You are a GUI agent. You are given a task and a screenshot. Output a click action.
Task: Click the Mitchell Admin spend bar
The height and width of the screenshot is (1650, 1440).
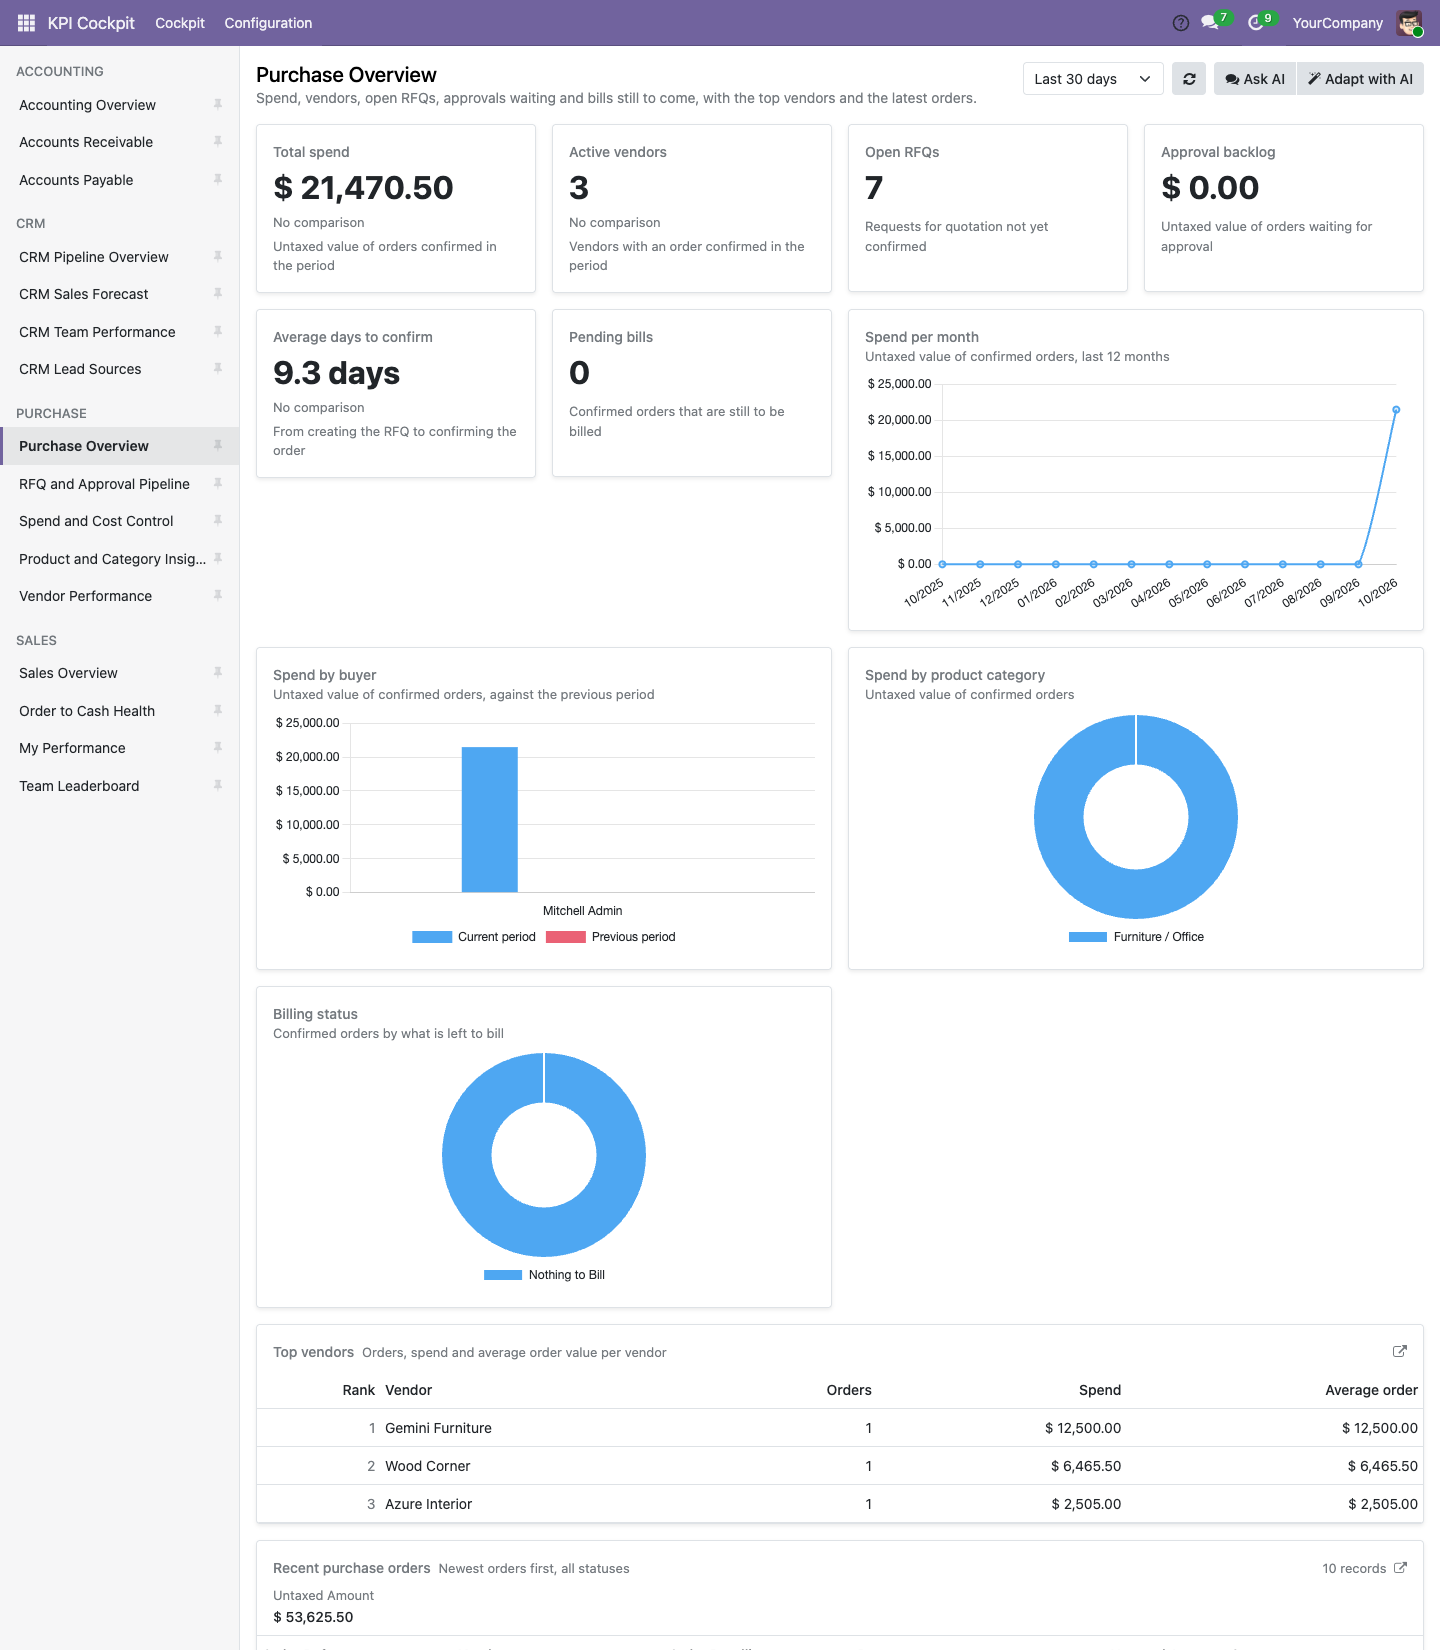(490, 819)
